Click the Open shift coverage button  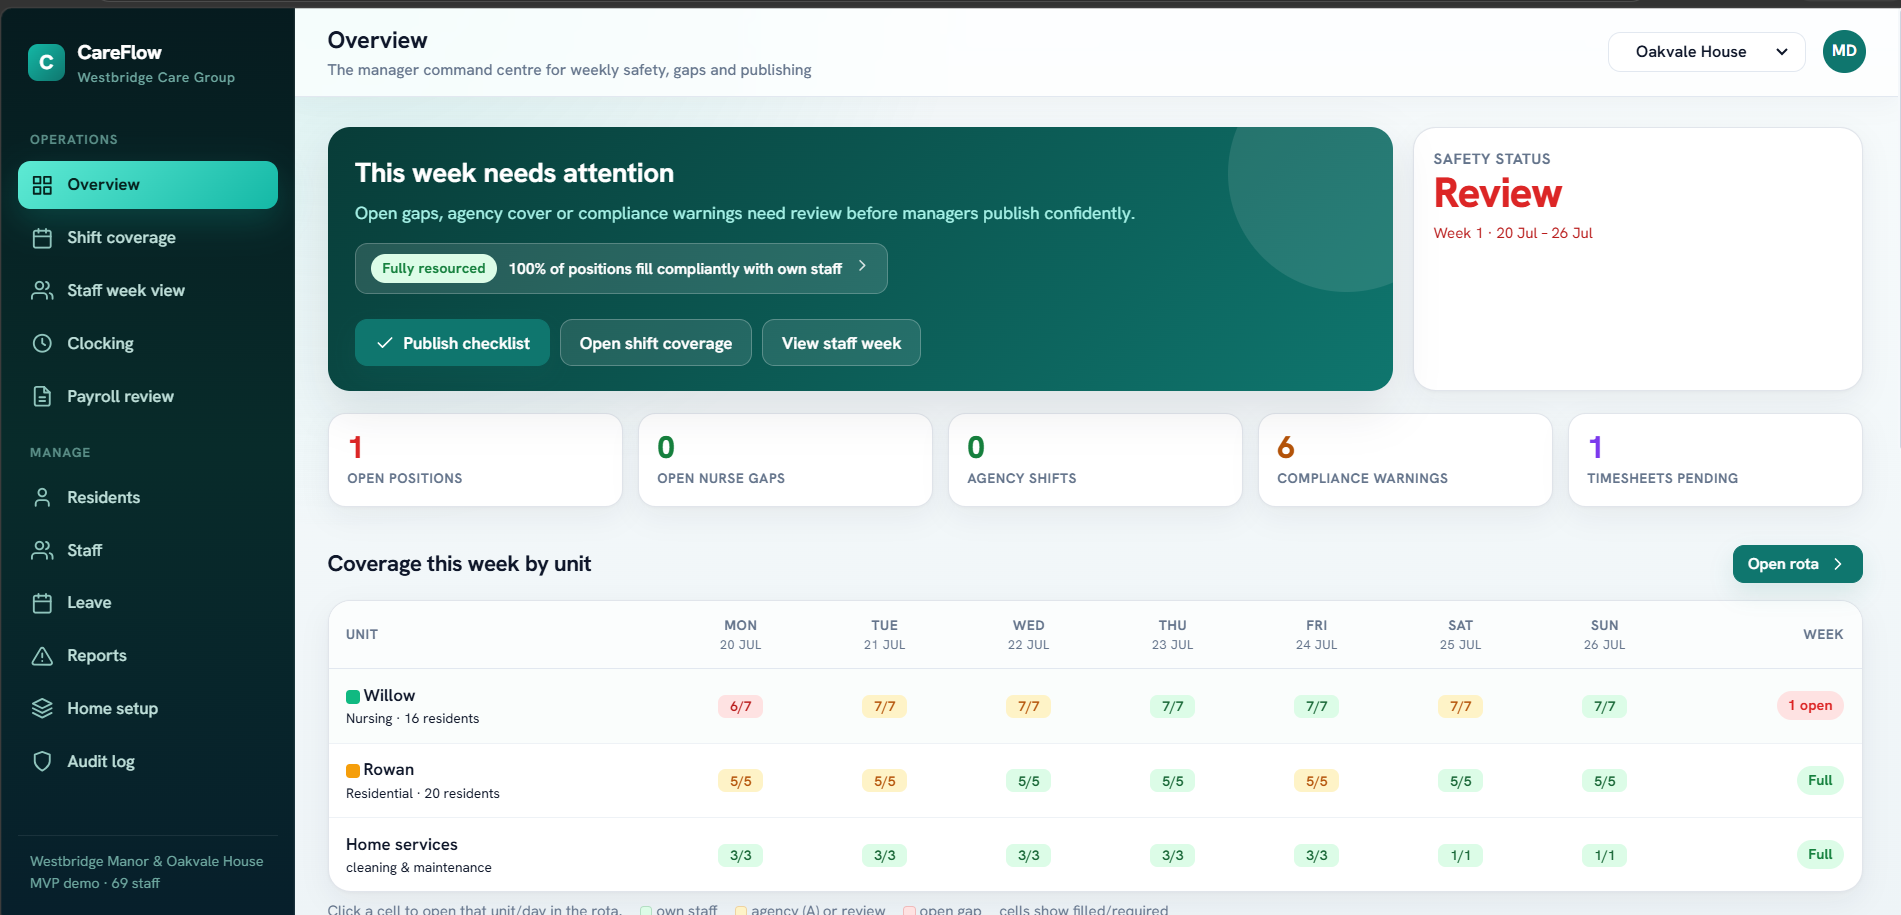656,343
